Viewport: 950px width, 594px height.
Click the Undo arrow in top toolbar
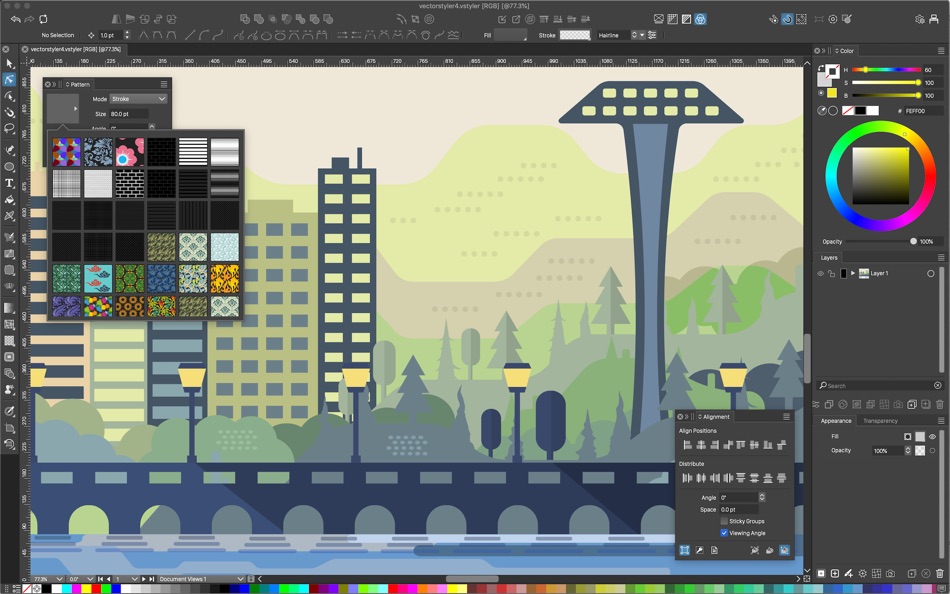pos(15,19)
